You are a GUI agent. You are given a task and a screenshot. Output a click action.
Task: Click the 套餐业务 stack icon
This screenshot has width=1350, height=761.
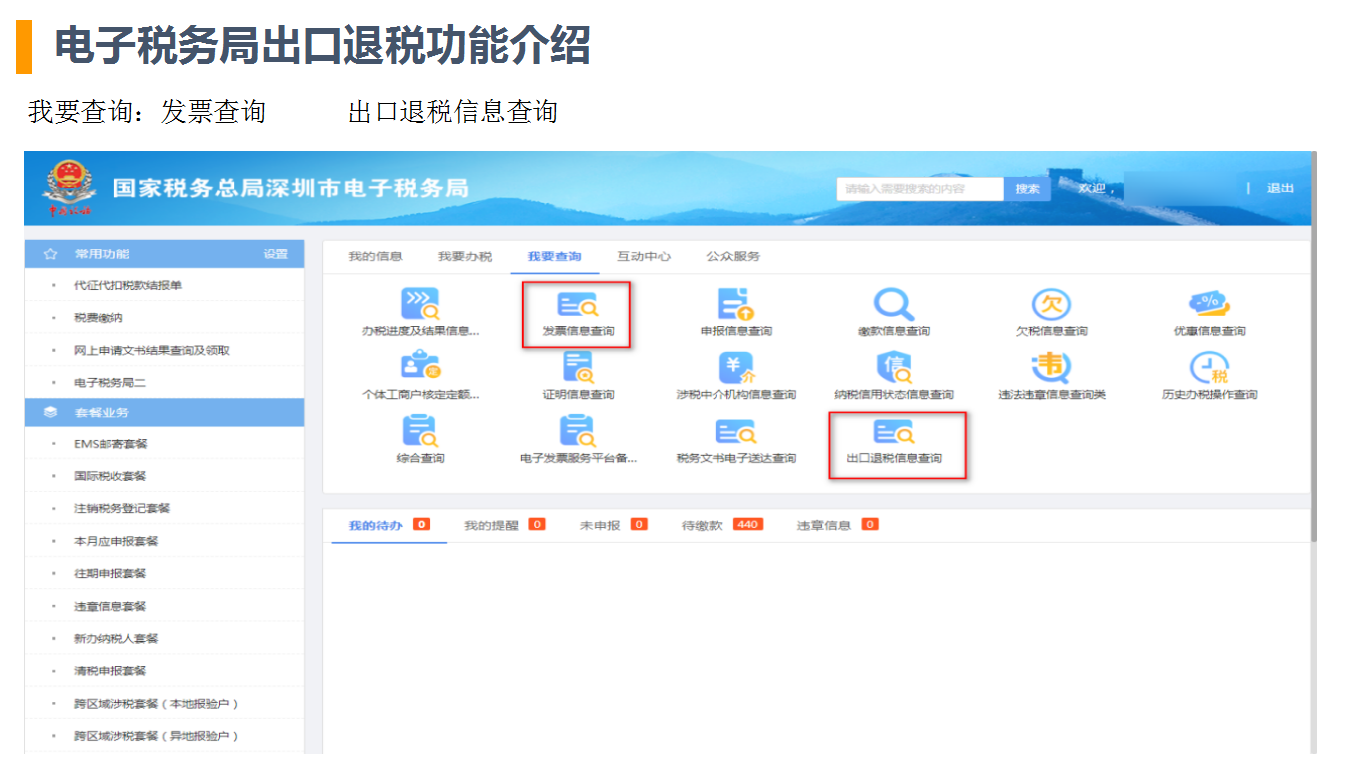[50, 412]
